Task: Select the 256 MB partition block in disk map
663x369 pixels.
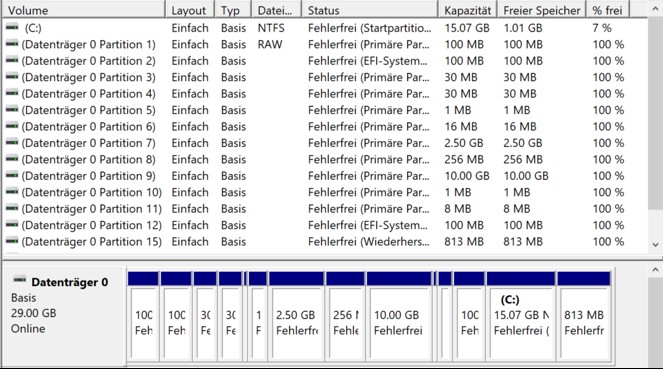Action: 345,317
